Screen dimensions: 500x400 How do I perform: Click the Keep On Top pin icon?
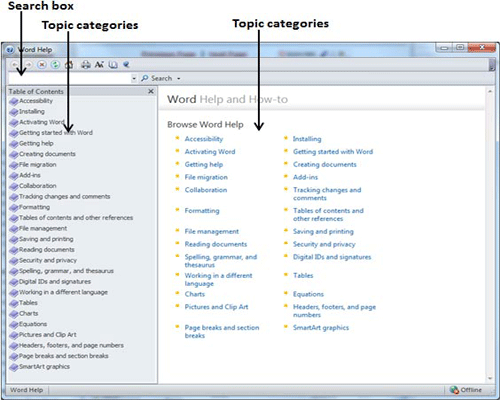126,65
